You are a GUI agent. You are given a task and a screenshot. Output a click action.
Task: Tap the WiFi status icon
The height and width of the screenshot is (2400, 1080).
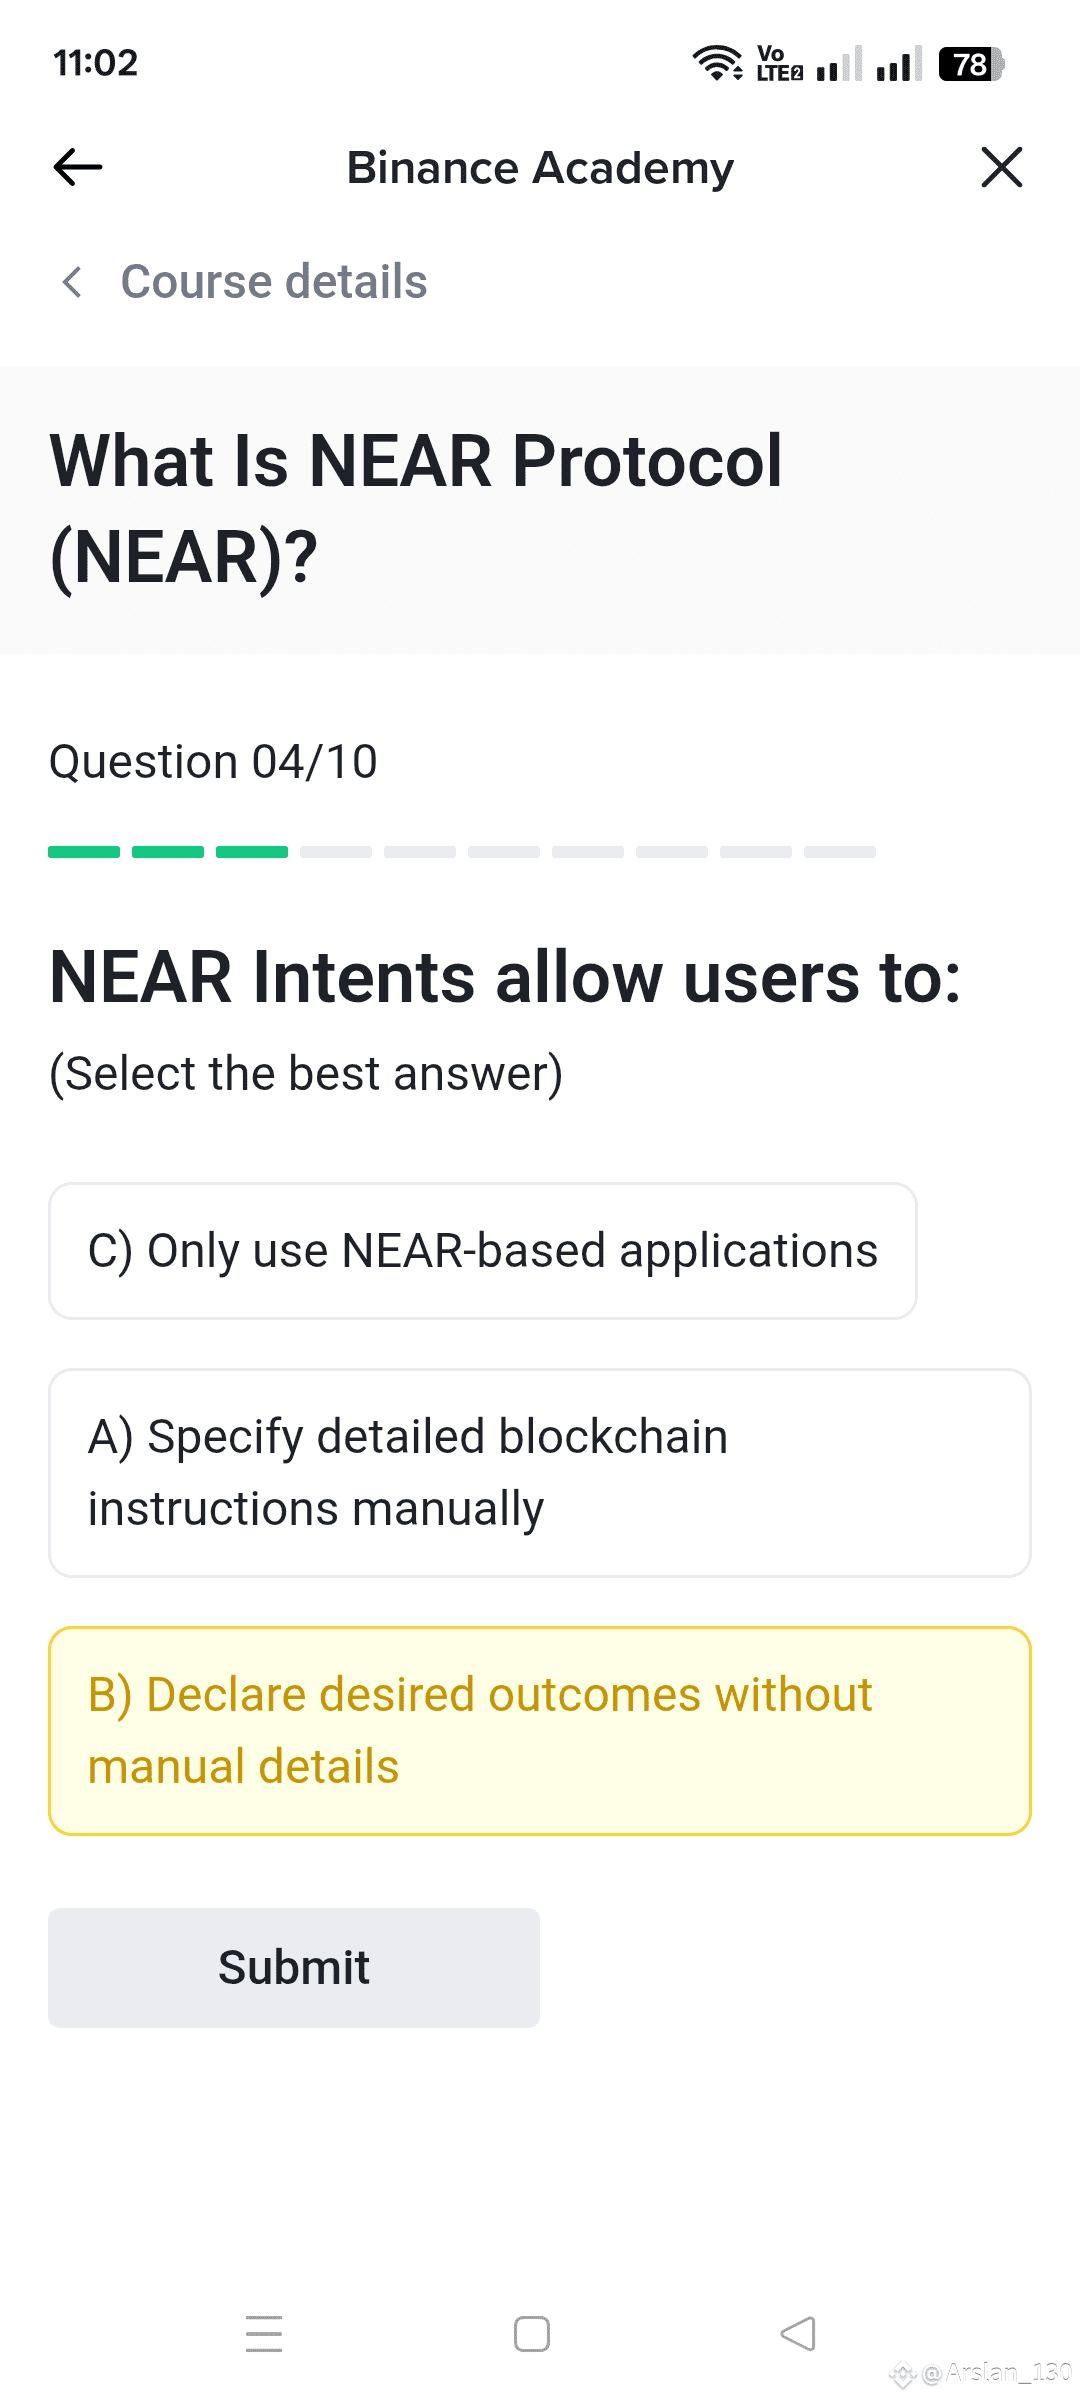click(717, 63)
